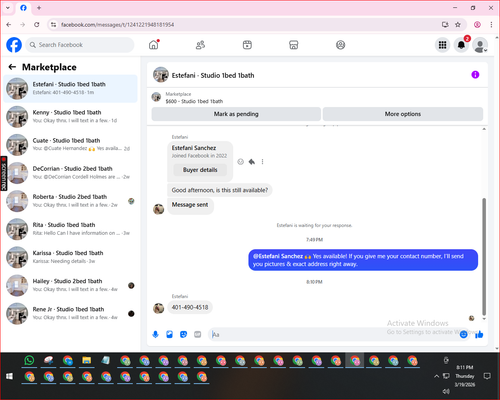This screenshot has height=400, width=500.
Task: Click the Facebook logo icon
Action: coord(14,45)
